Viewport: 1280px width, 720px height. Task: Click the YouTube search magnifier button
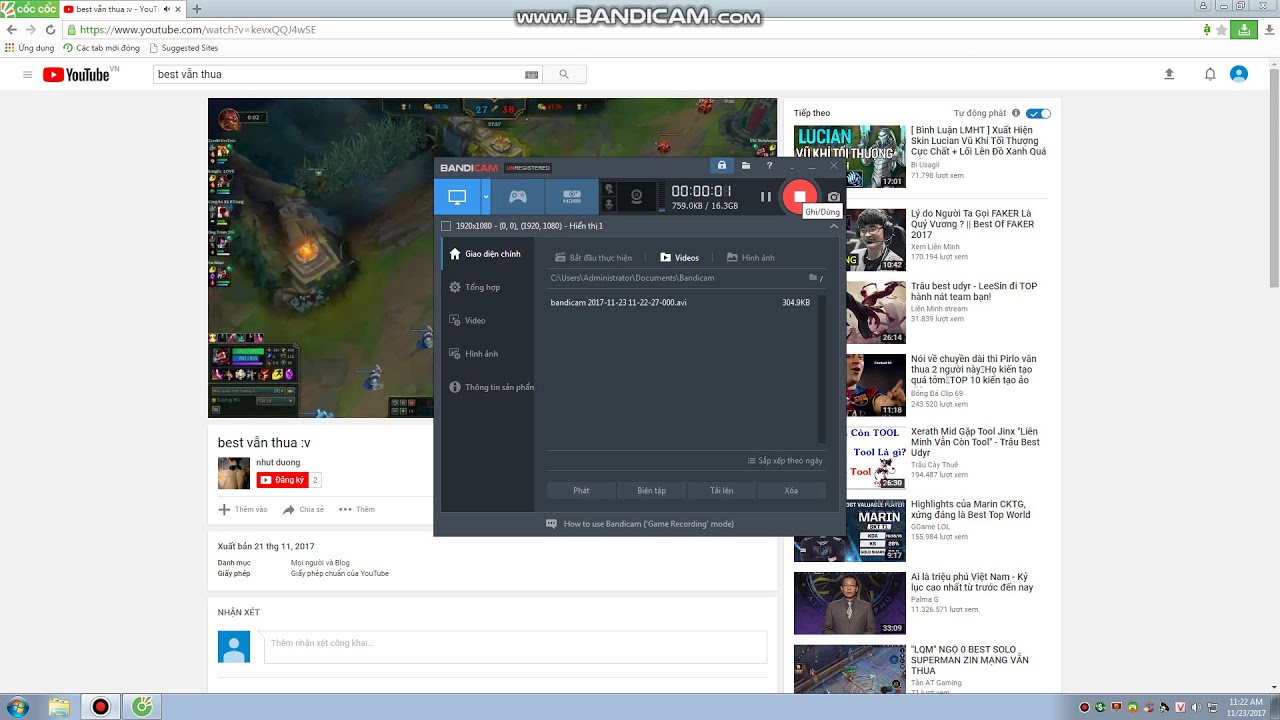564,74
